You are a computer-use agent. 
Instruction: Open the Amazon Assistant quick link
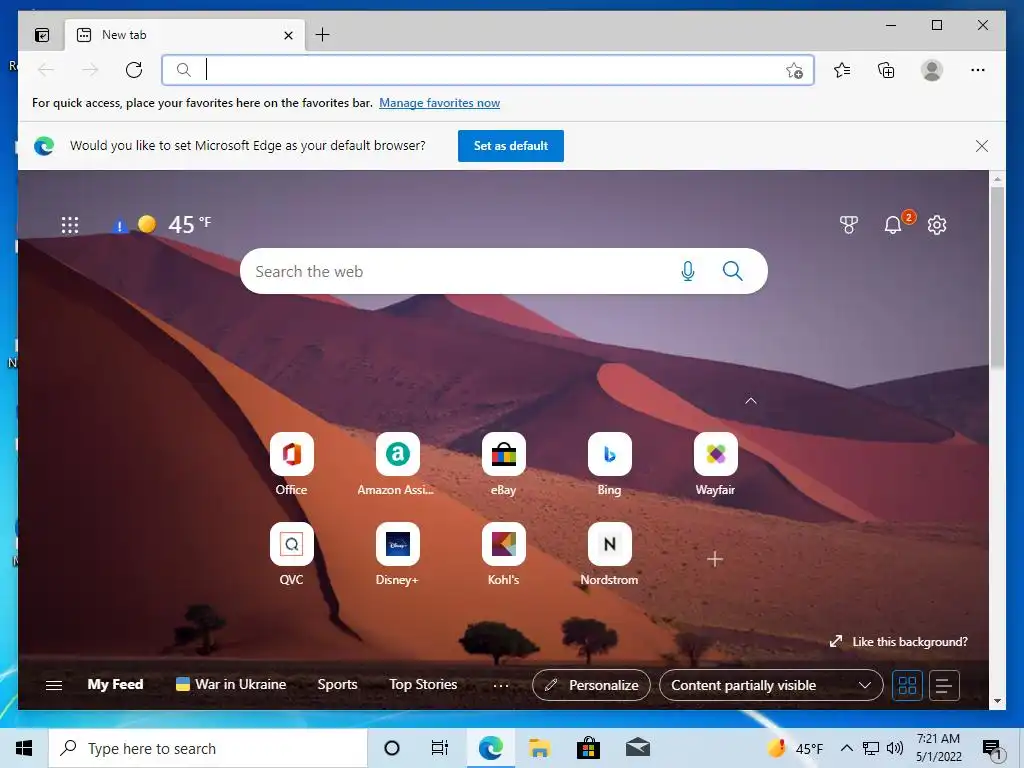tap(396, 464)
